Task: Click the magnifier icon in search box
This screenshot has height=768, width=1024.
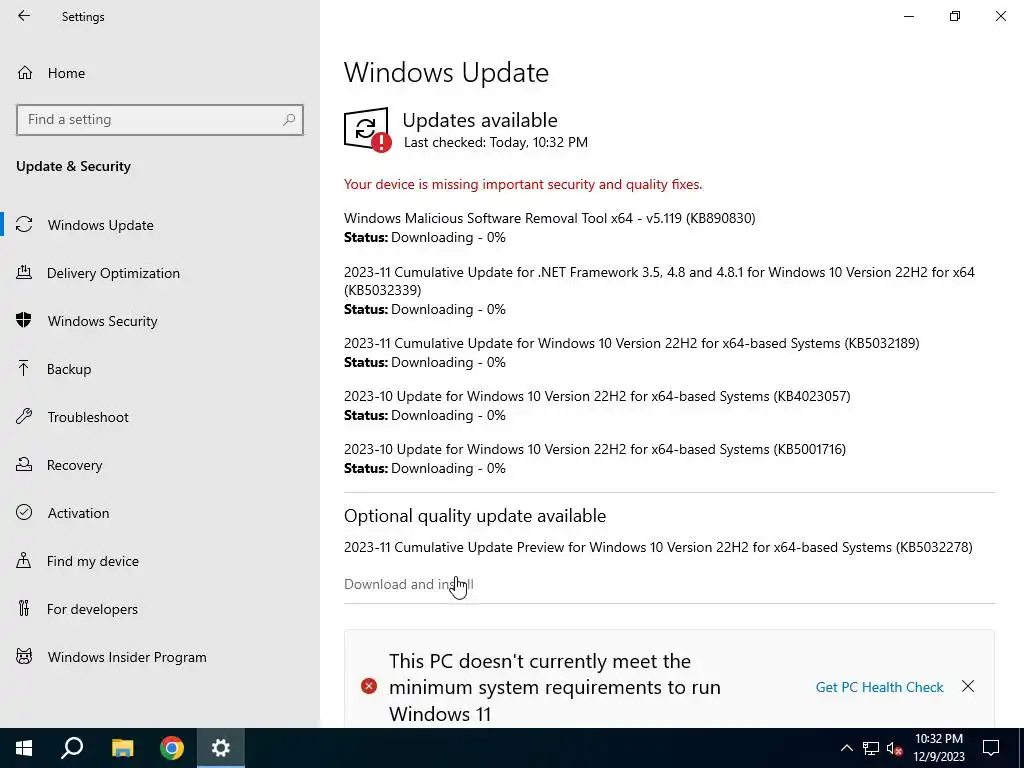Action: pos(289,120)
